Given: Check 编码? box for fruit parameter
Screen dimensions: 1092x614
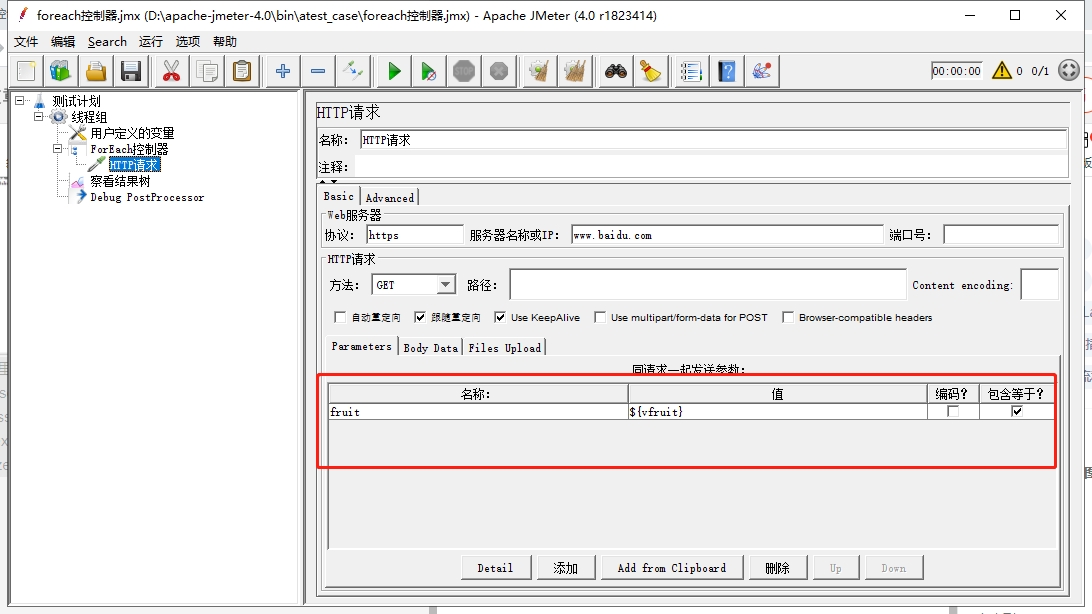Looking at the screenshot, I should click(x=953, y=411).
